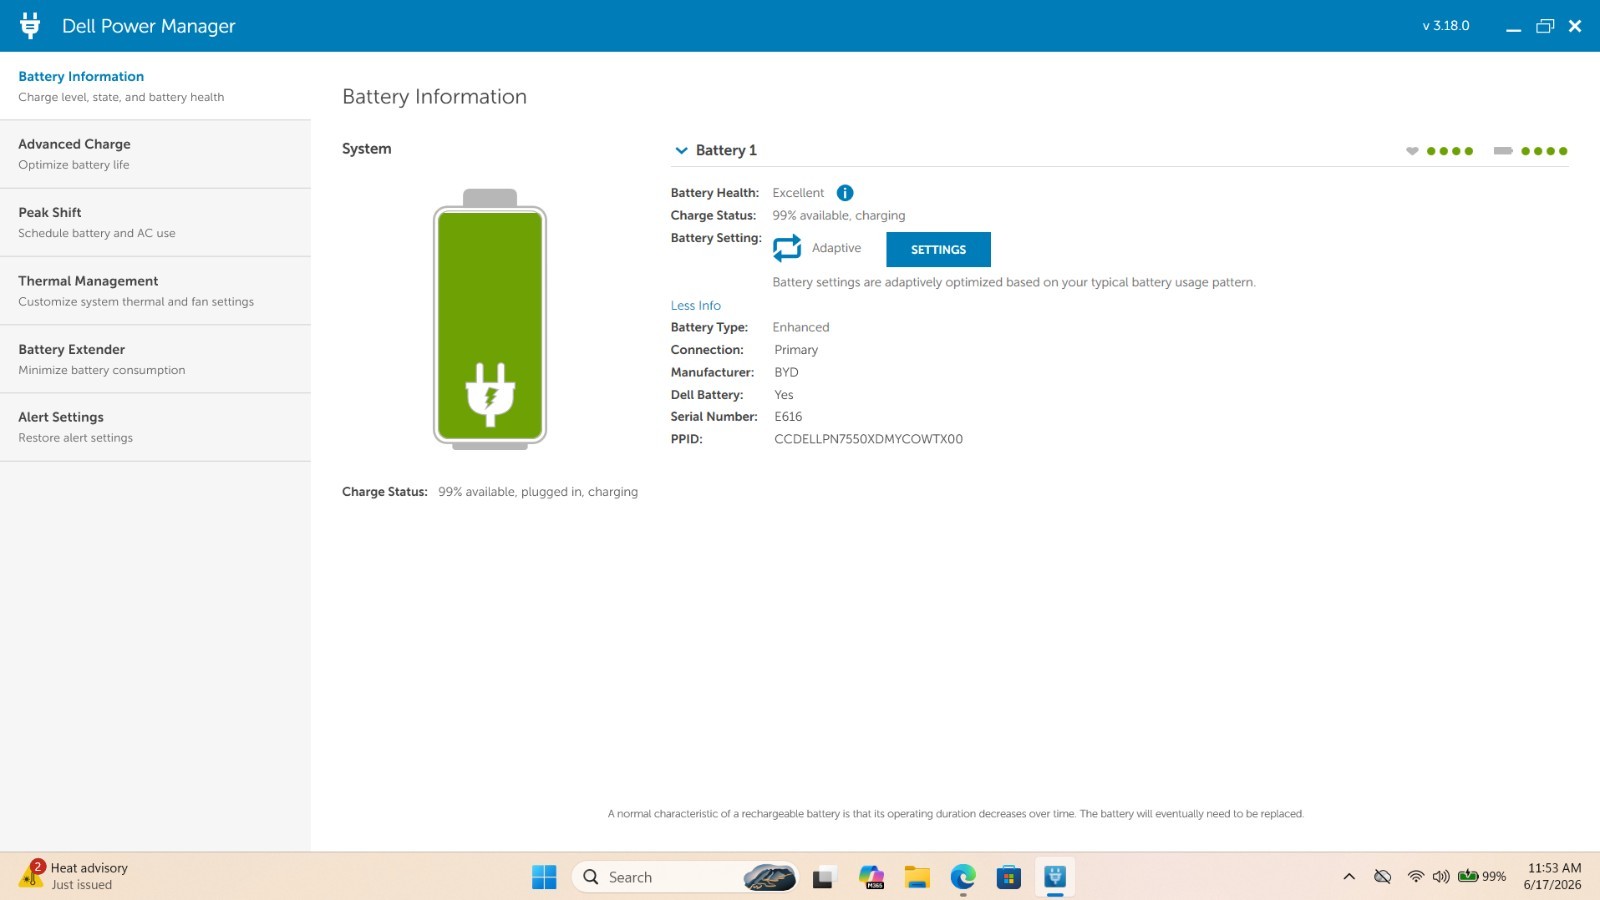Click the Manufacturer value BYD

click(786, 372)
